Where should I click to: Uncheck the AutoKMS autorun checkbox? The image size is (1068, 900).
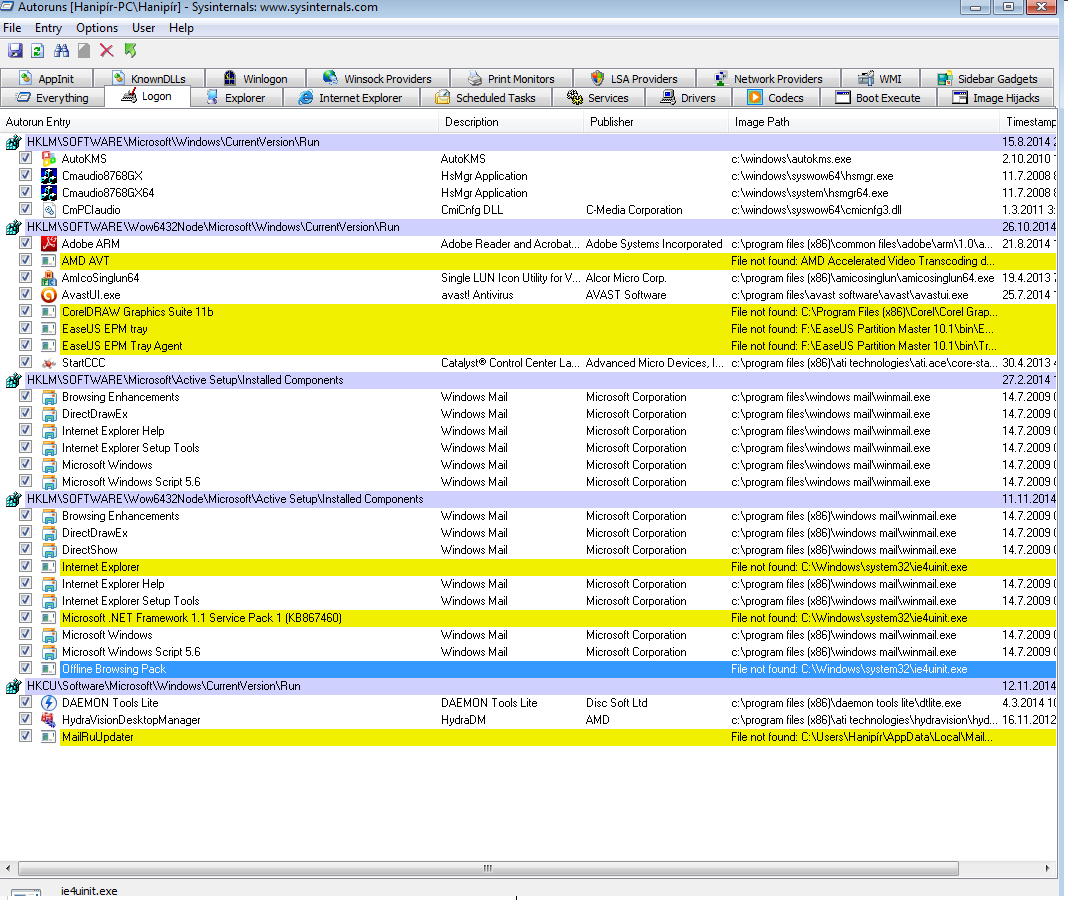(25, 159)
